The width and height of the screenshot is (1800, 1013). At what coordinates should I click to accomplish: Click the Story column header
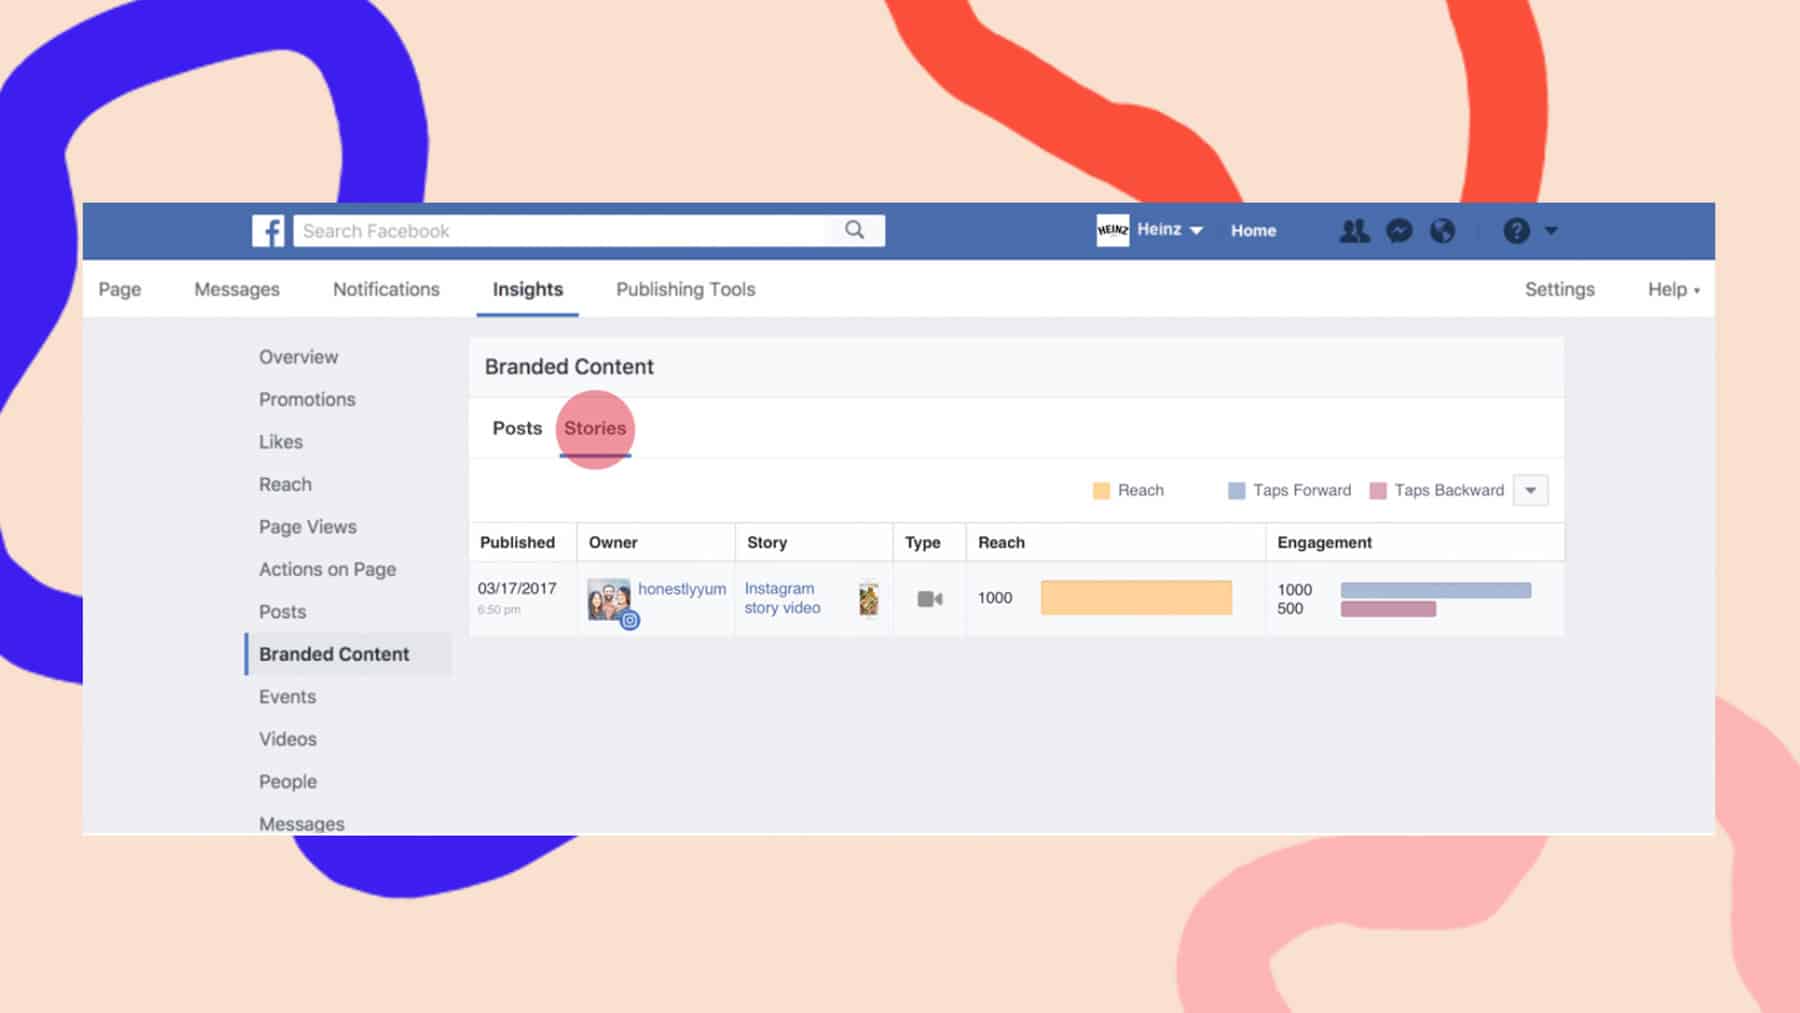click(x=767, y=542)
